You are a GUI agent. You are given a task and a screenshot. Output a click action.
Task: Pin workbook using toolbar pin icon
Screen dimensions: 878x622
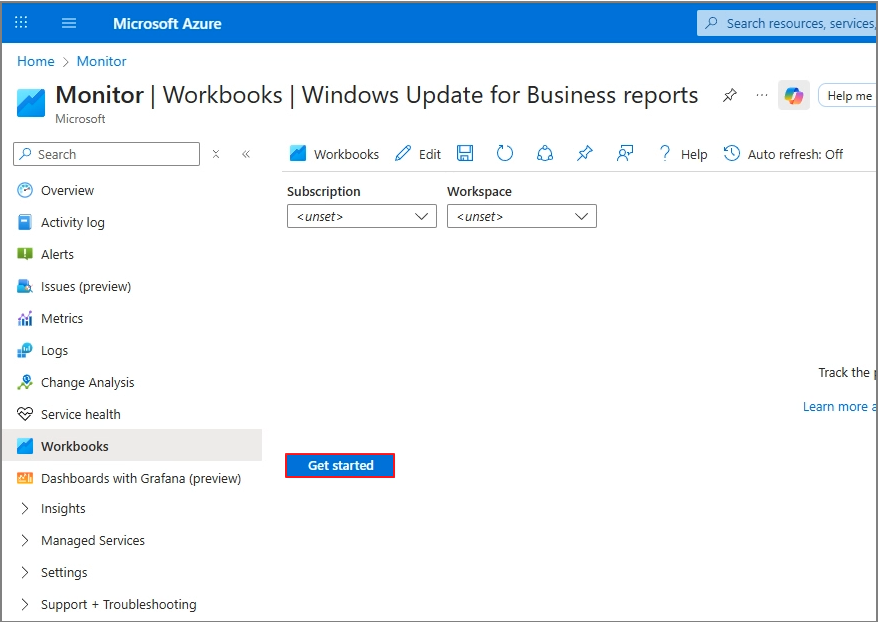[585, 153]
